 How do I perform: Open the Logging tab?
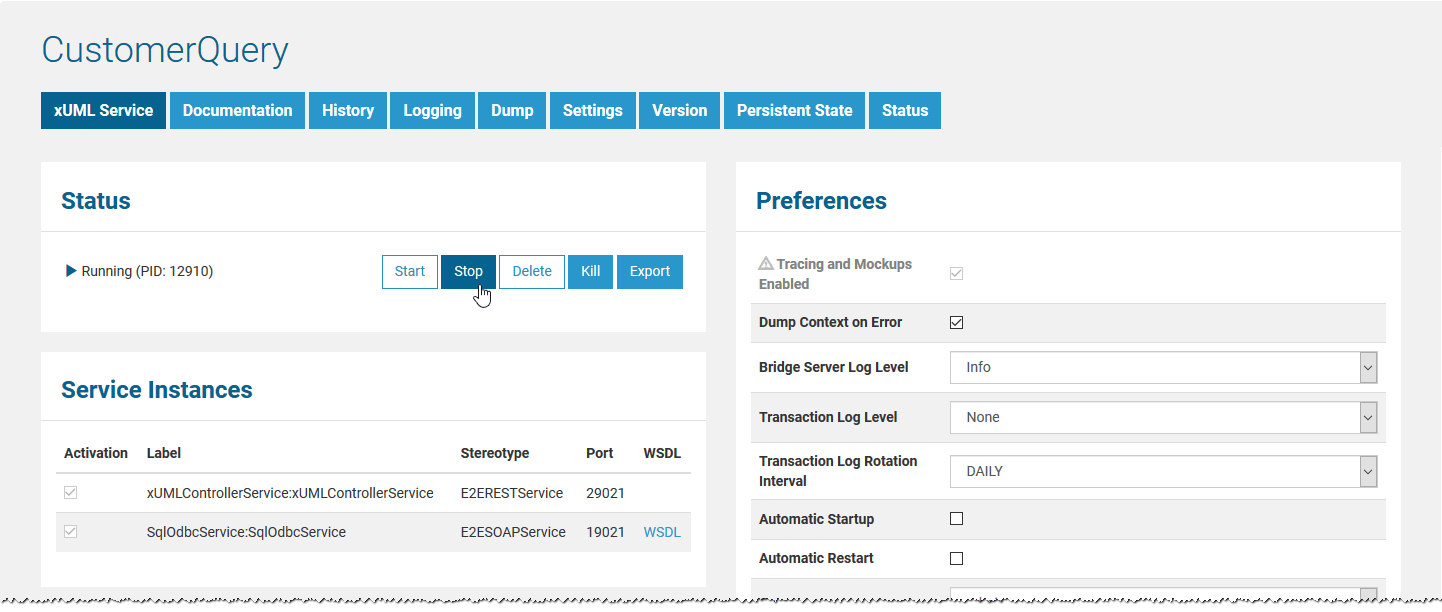point(432,110)
